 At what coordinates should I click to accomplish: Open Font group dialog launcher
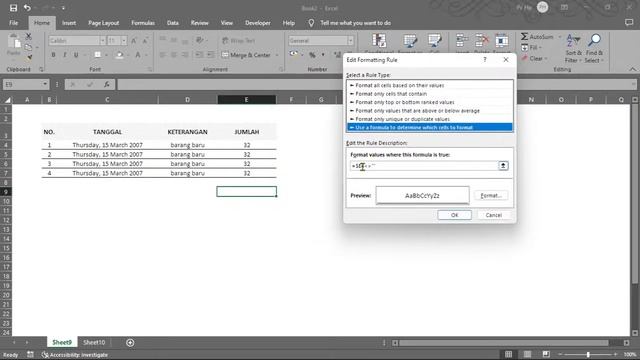[150, 70]
